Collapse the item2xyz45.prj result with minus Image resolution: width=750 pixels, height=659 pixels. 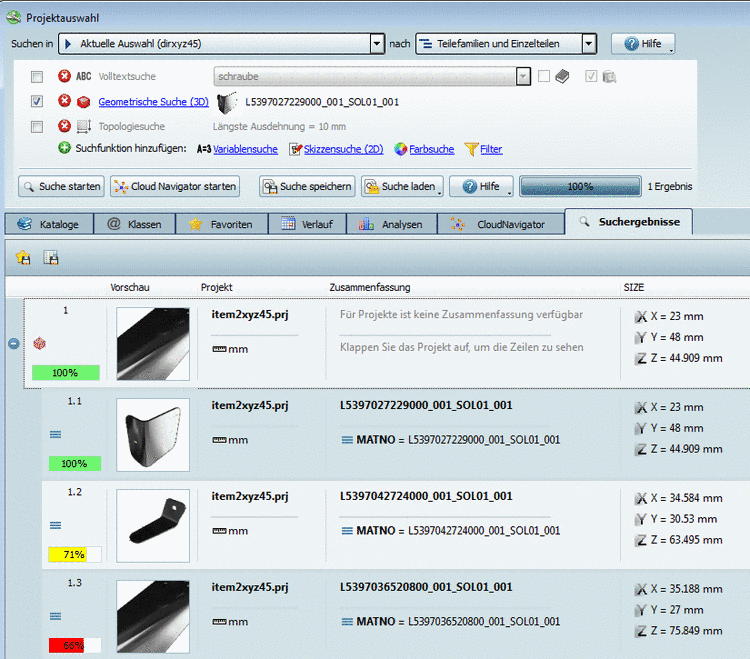point(13,343)
